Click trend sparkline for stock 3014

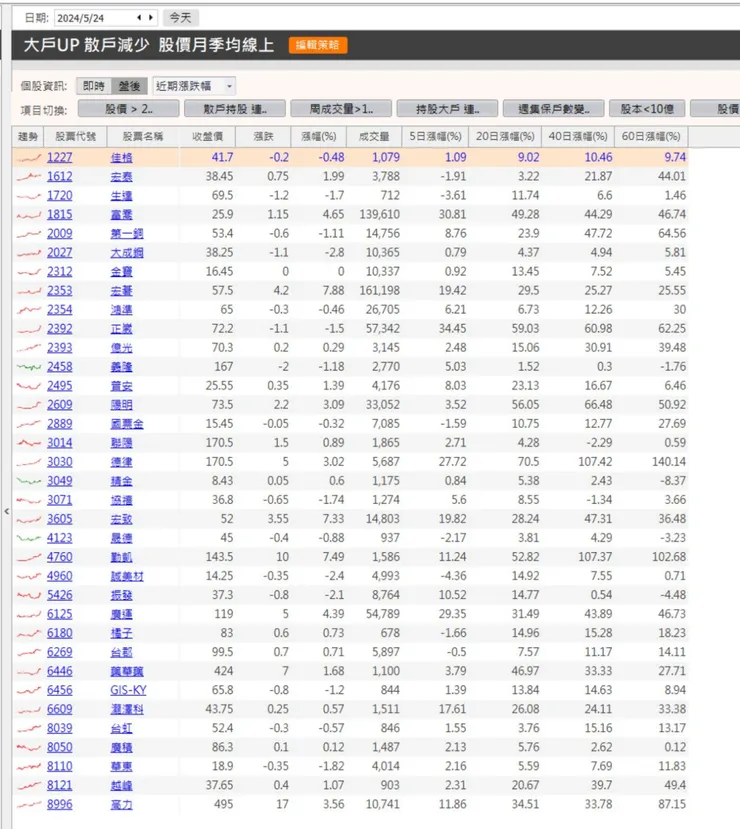[29, 443]
